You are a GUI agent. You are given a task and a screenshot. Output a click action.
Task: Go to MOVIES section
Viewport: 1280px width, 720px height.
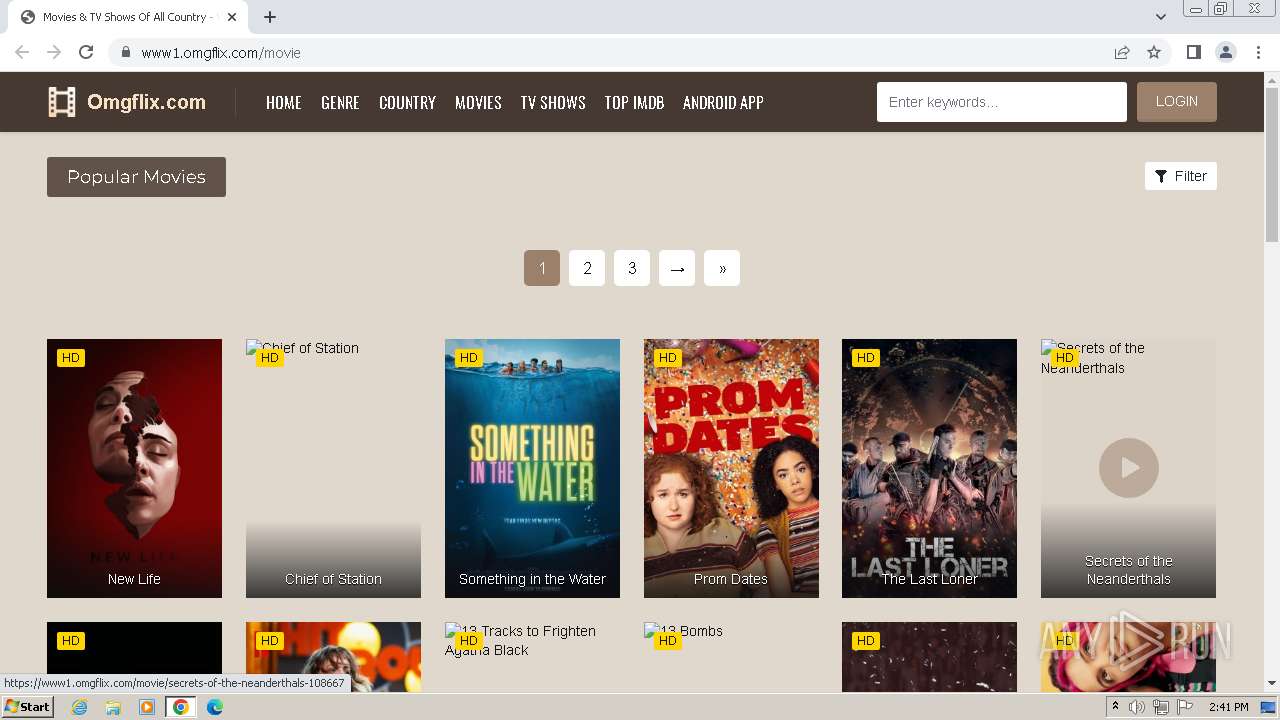click(x=478, y=102)
